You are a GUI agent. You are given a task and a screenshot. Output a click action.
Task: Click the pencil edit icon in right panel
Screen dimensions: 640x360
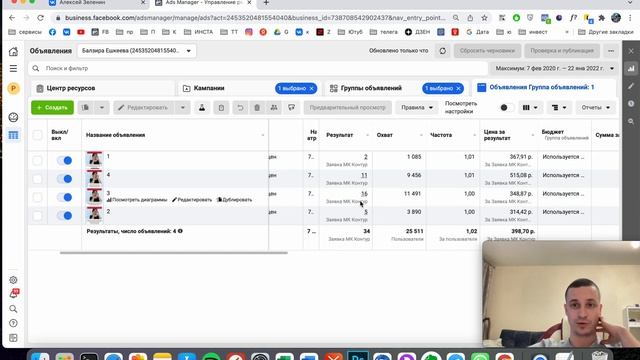click(x=631, y=86)
